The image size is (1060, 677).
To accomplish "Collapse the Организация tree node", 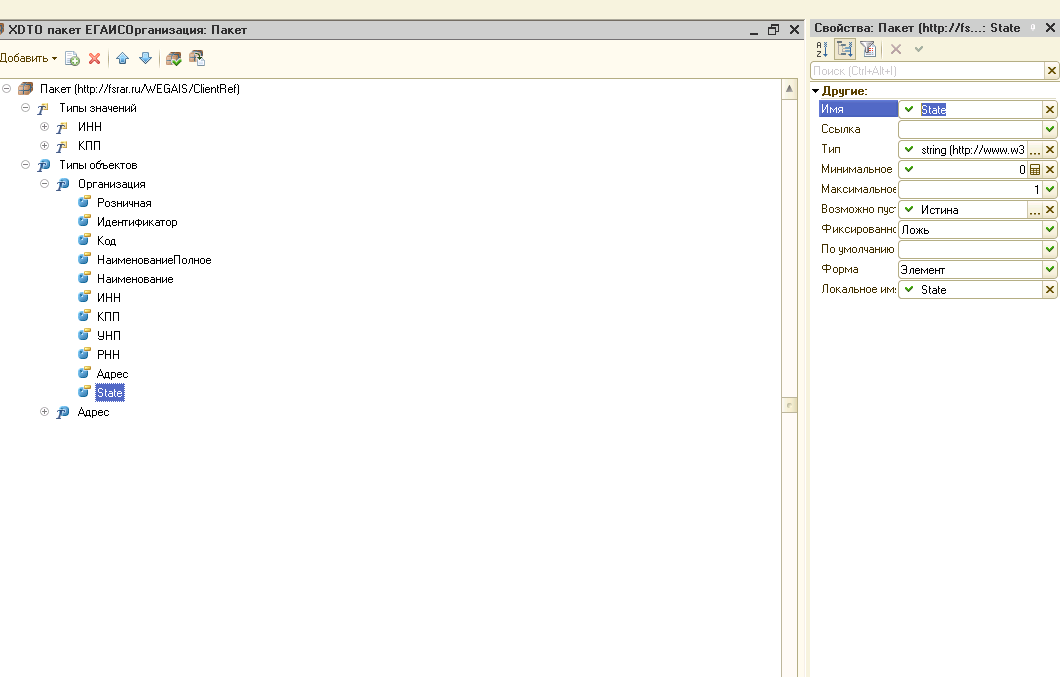I will click(44, 184).
